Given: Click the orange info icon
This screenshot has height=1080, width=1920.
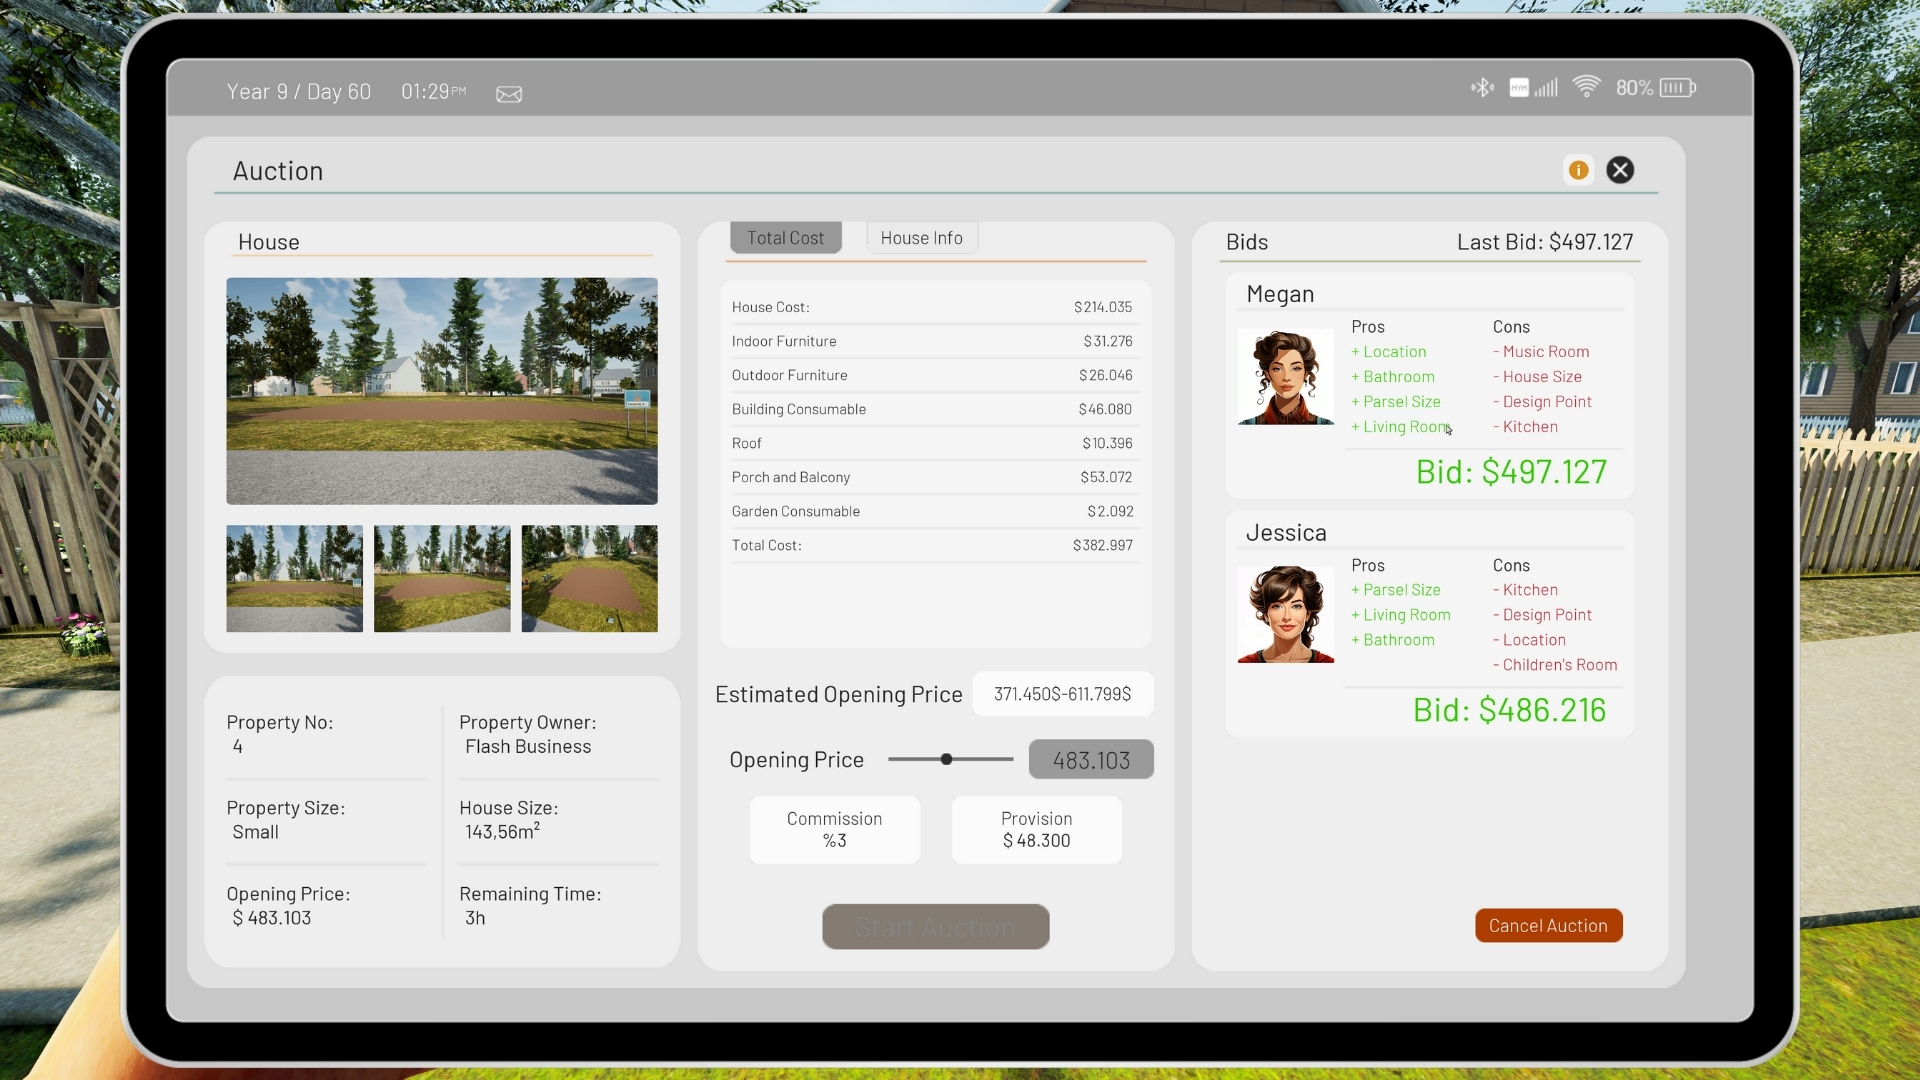Looking at the screenshot, I should (1578, 170).
